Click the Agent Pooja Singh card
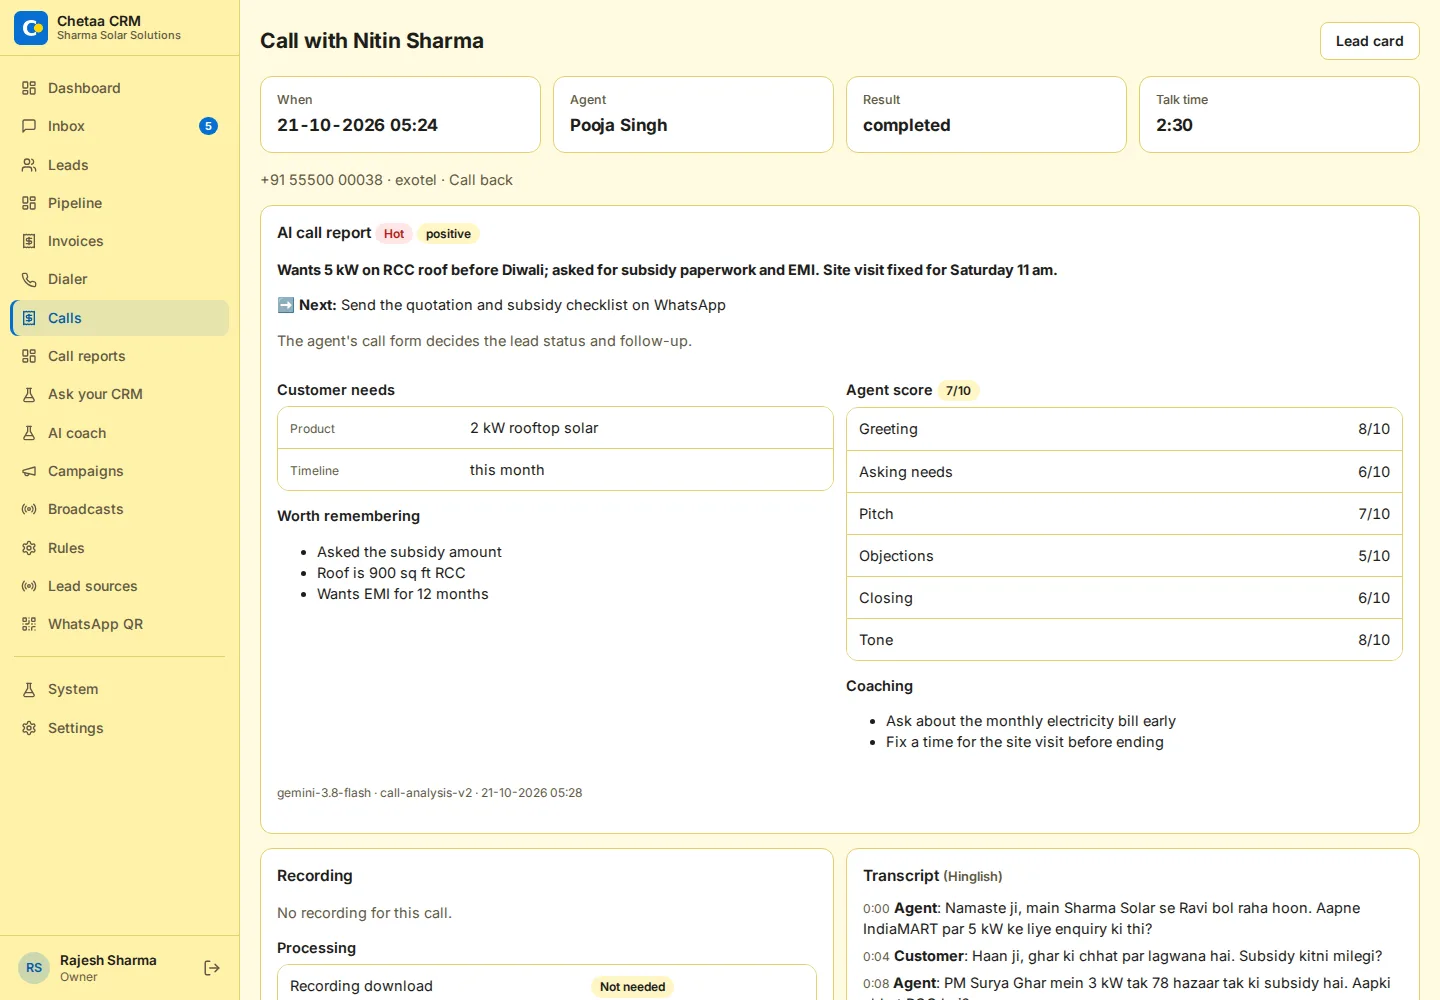1440x1000 pixels. point(693,115)
